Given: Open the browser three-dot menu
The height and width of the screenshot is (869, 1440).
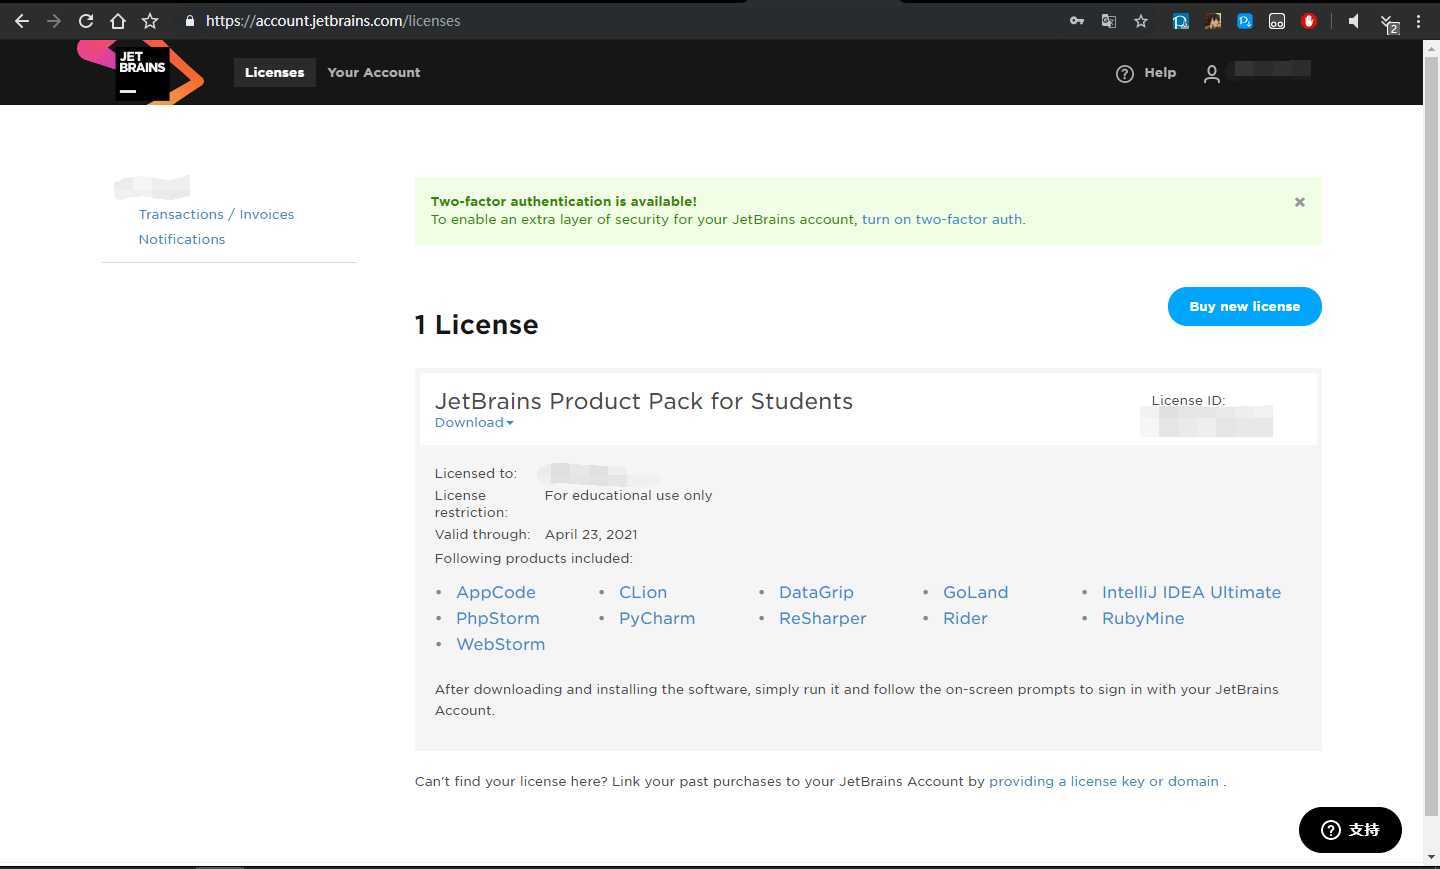Looking at the screenshot, I should pos(1418,21).
